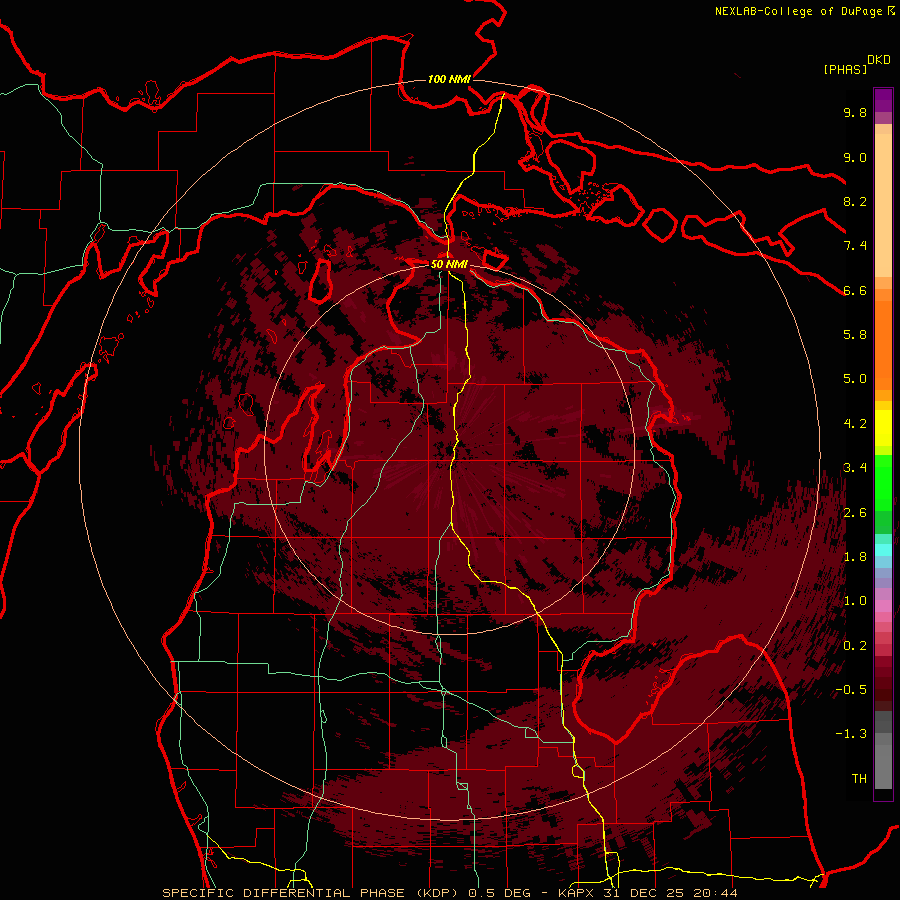Viewport: 900px width, 900px height.
Task: Click the 8.2 value on the color scale
Action: (x=855, y=201)
